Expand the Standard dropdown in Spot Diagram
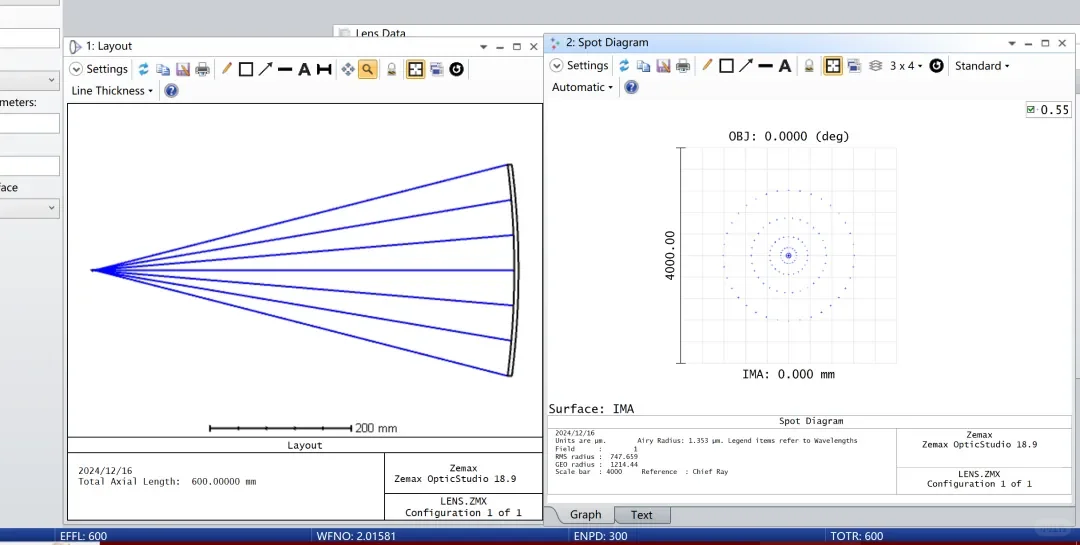The height and width of the screenshot is (545, 1080). [982, 65]
